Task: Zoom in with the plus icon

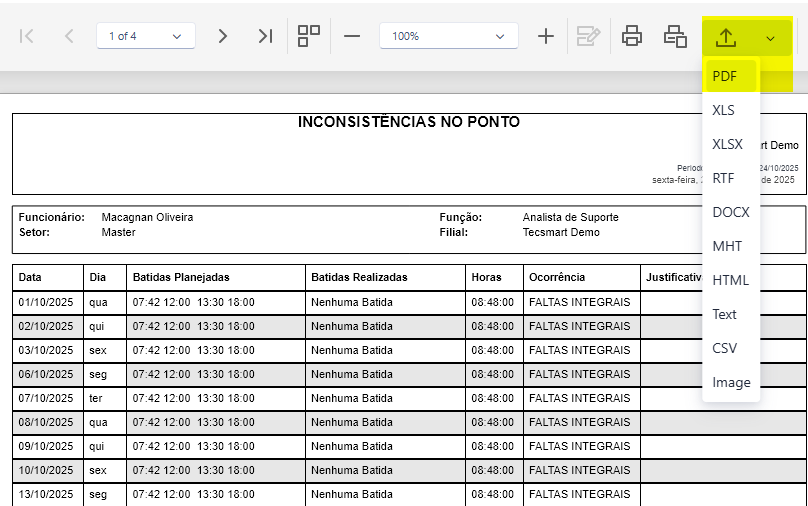Action: point(545,36)
